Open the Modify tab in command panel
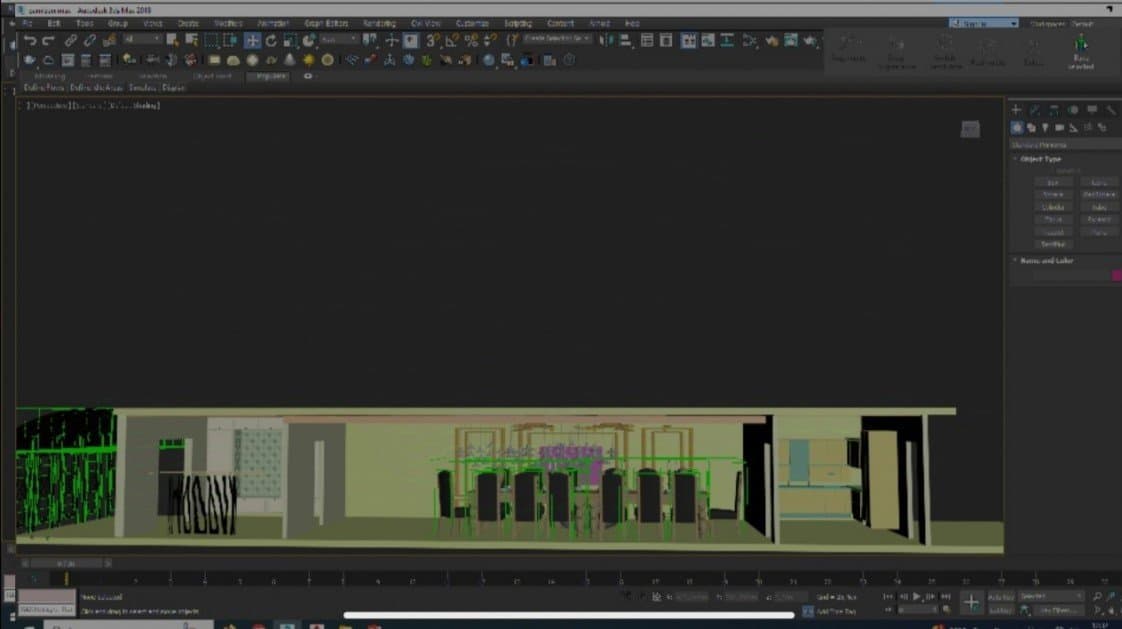 [x=1035, y=109]
